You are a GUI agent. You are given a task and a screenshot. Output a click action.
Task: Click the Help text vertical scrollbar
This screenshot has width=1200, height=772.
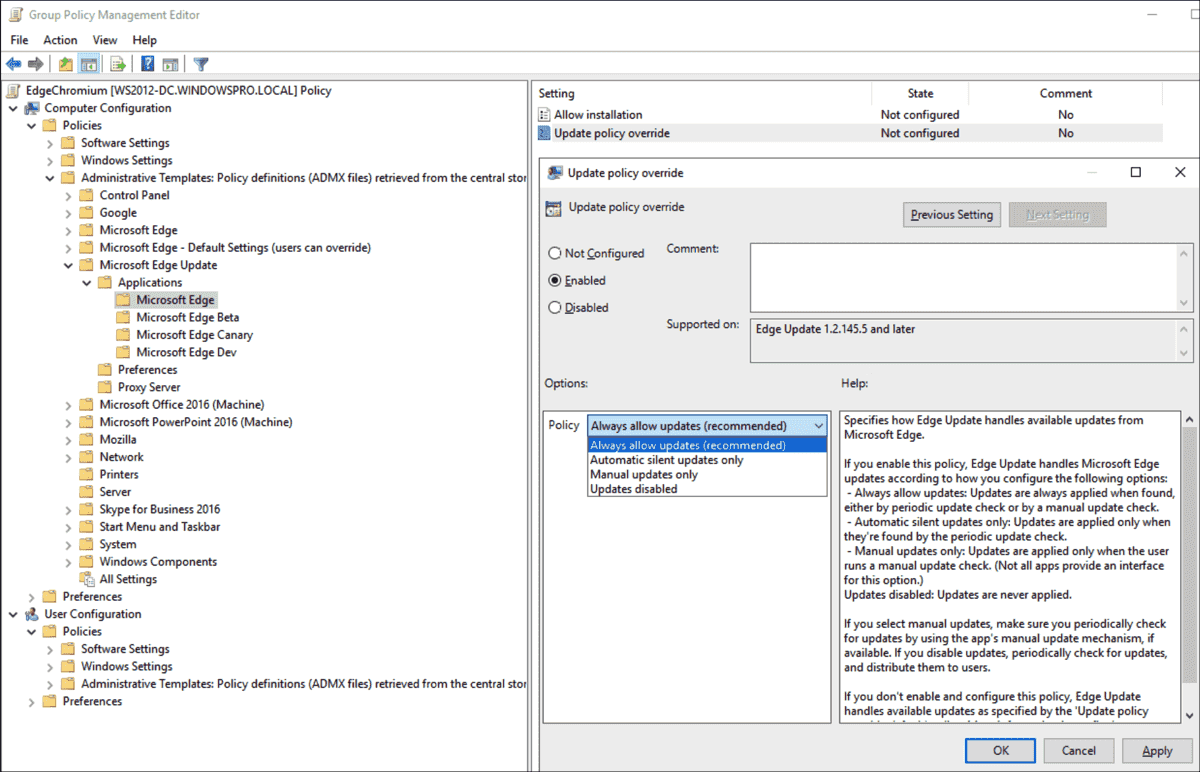(x=1188, y=567)
